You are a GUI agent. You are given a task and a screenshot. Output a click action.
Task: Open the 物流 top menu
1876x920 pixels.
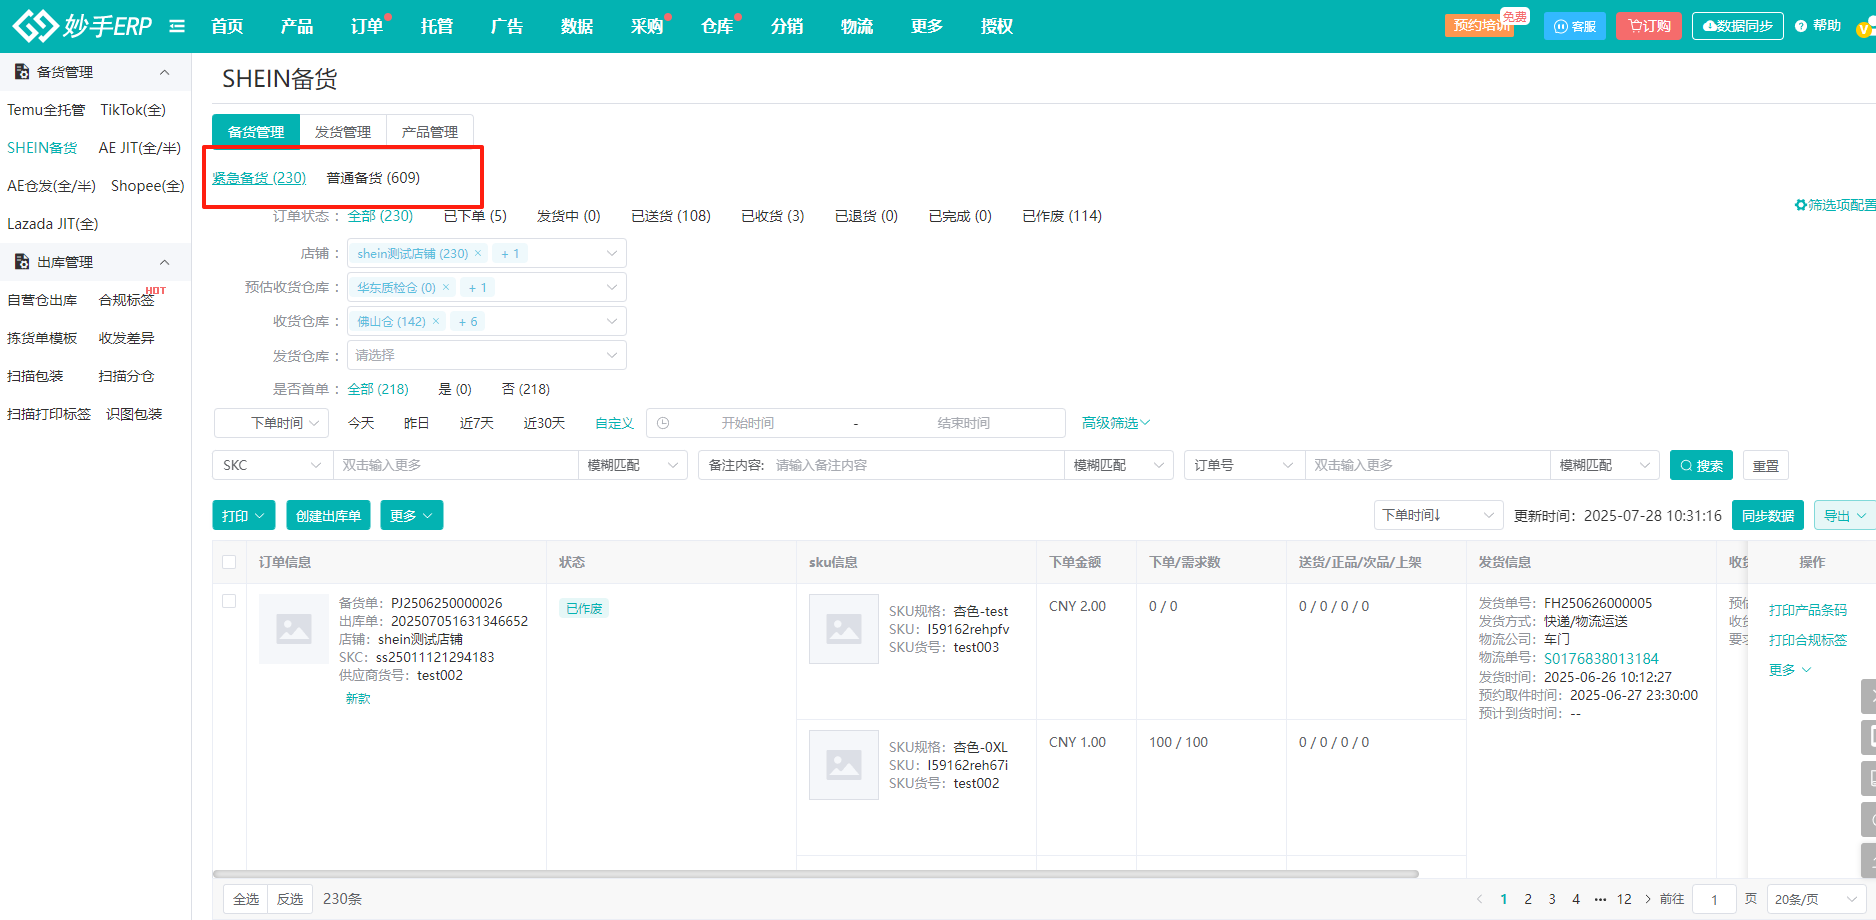point(857,26)
